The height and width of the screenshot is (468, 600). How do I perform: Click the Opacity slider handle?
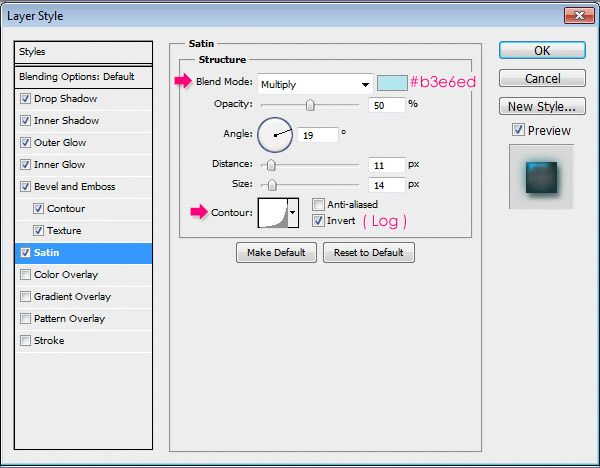point(310,105)
